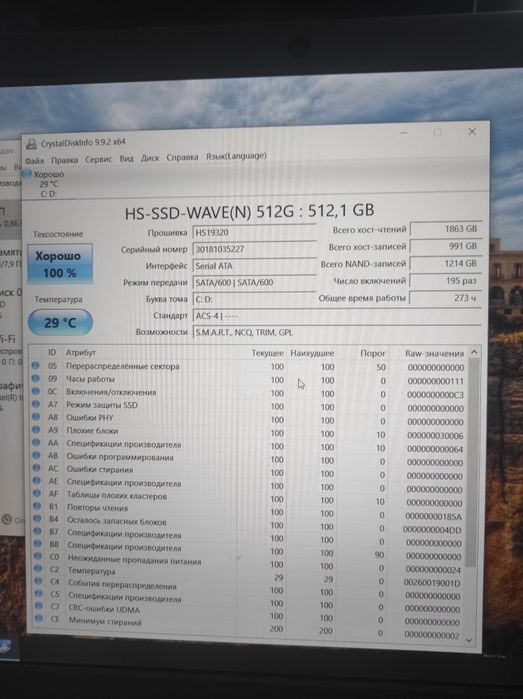Click status dot for A8 Ошибки PHY
Image resolution: width=523 pixels, height=699 pixels.
pos(36,417)
